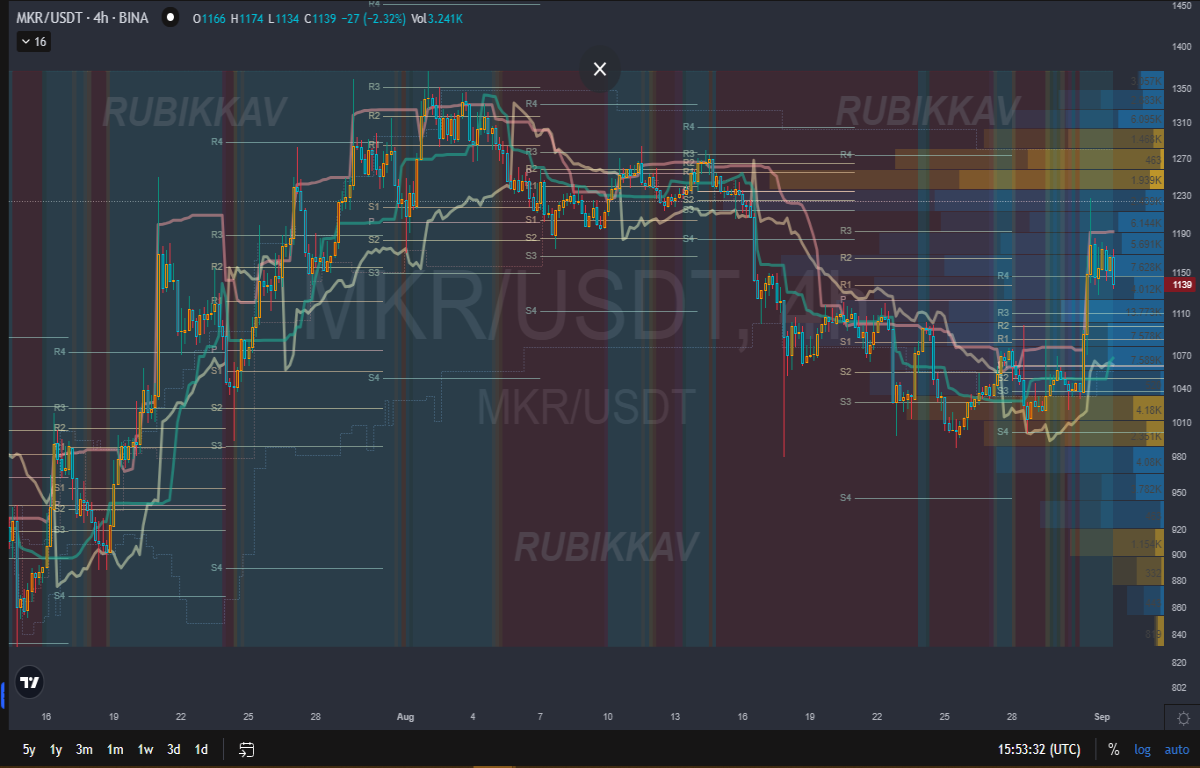Click the 4.18K volume profile value

[x=1149, y=411]
